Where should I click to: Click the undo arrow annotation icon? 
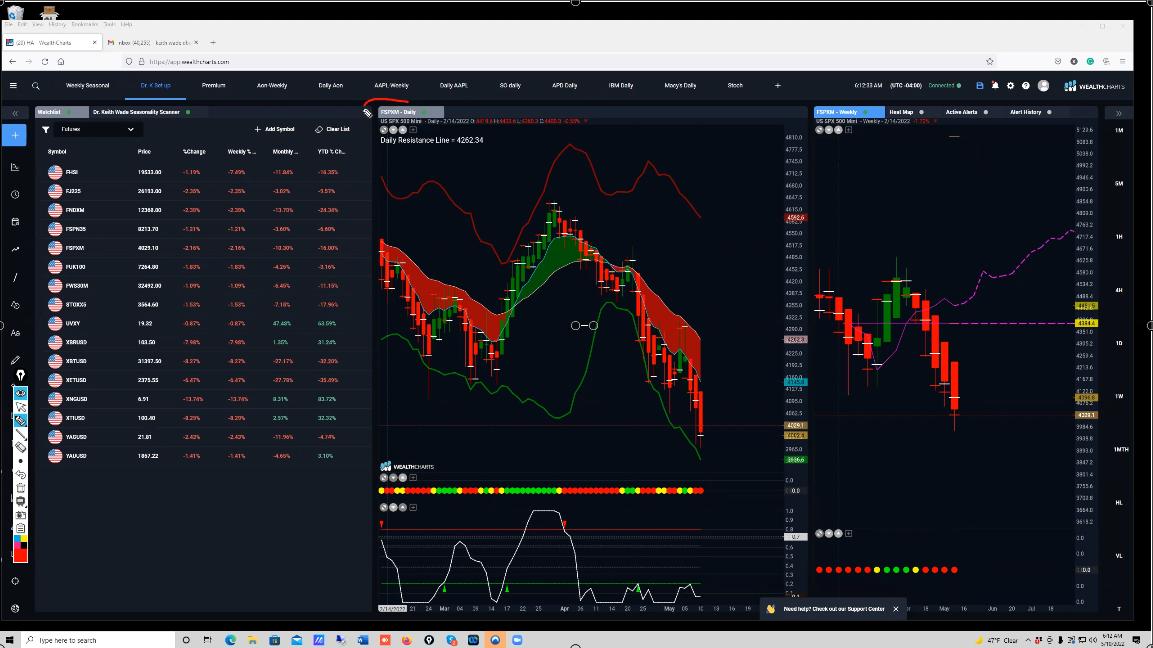coord(21,475)
